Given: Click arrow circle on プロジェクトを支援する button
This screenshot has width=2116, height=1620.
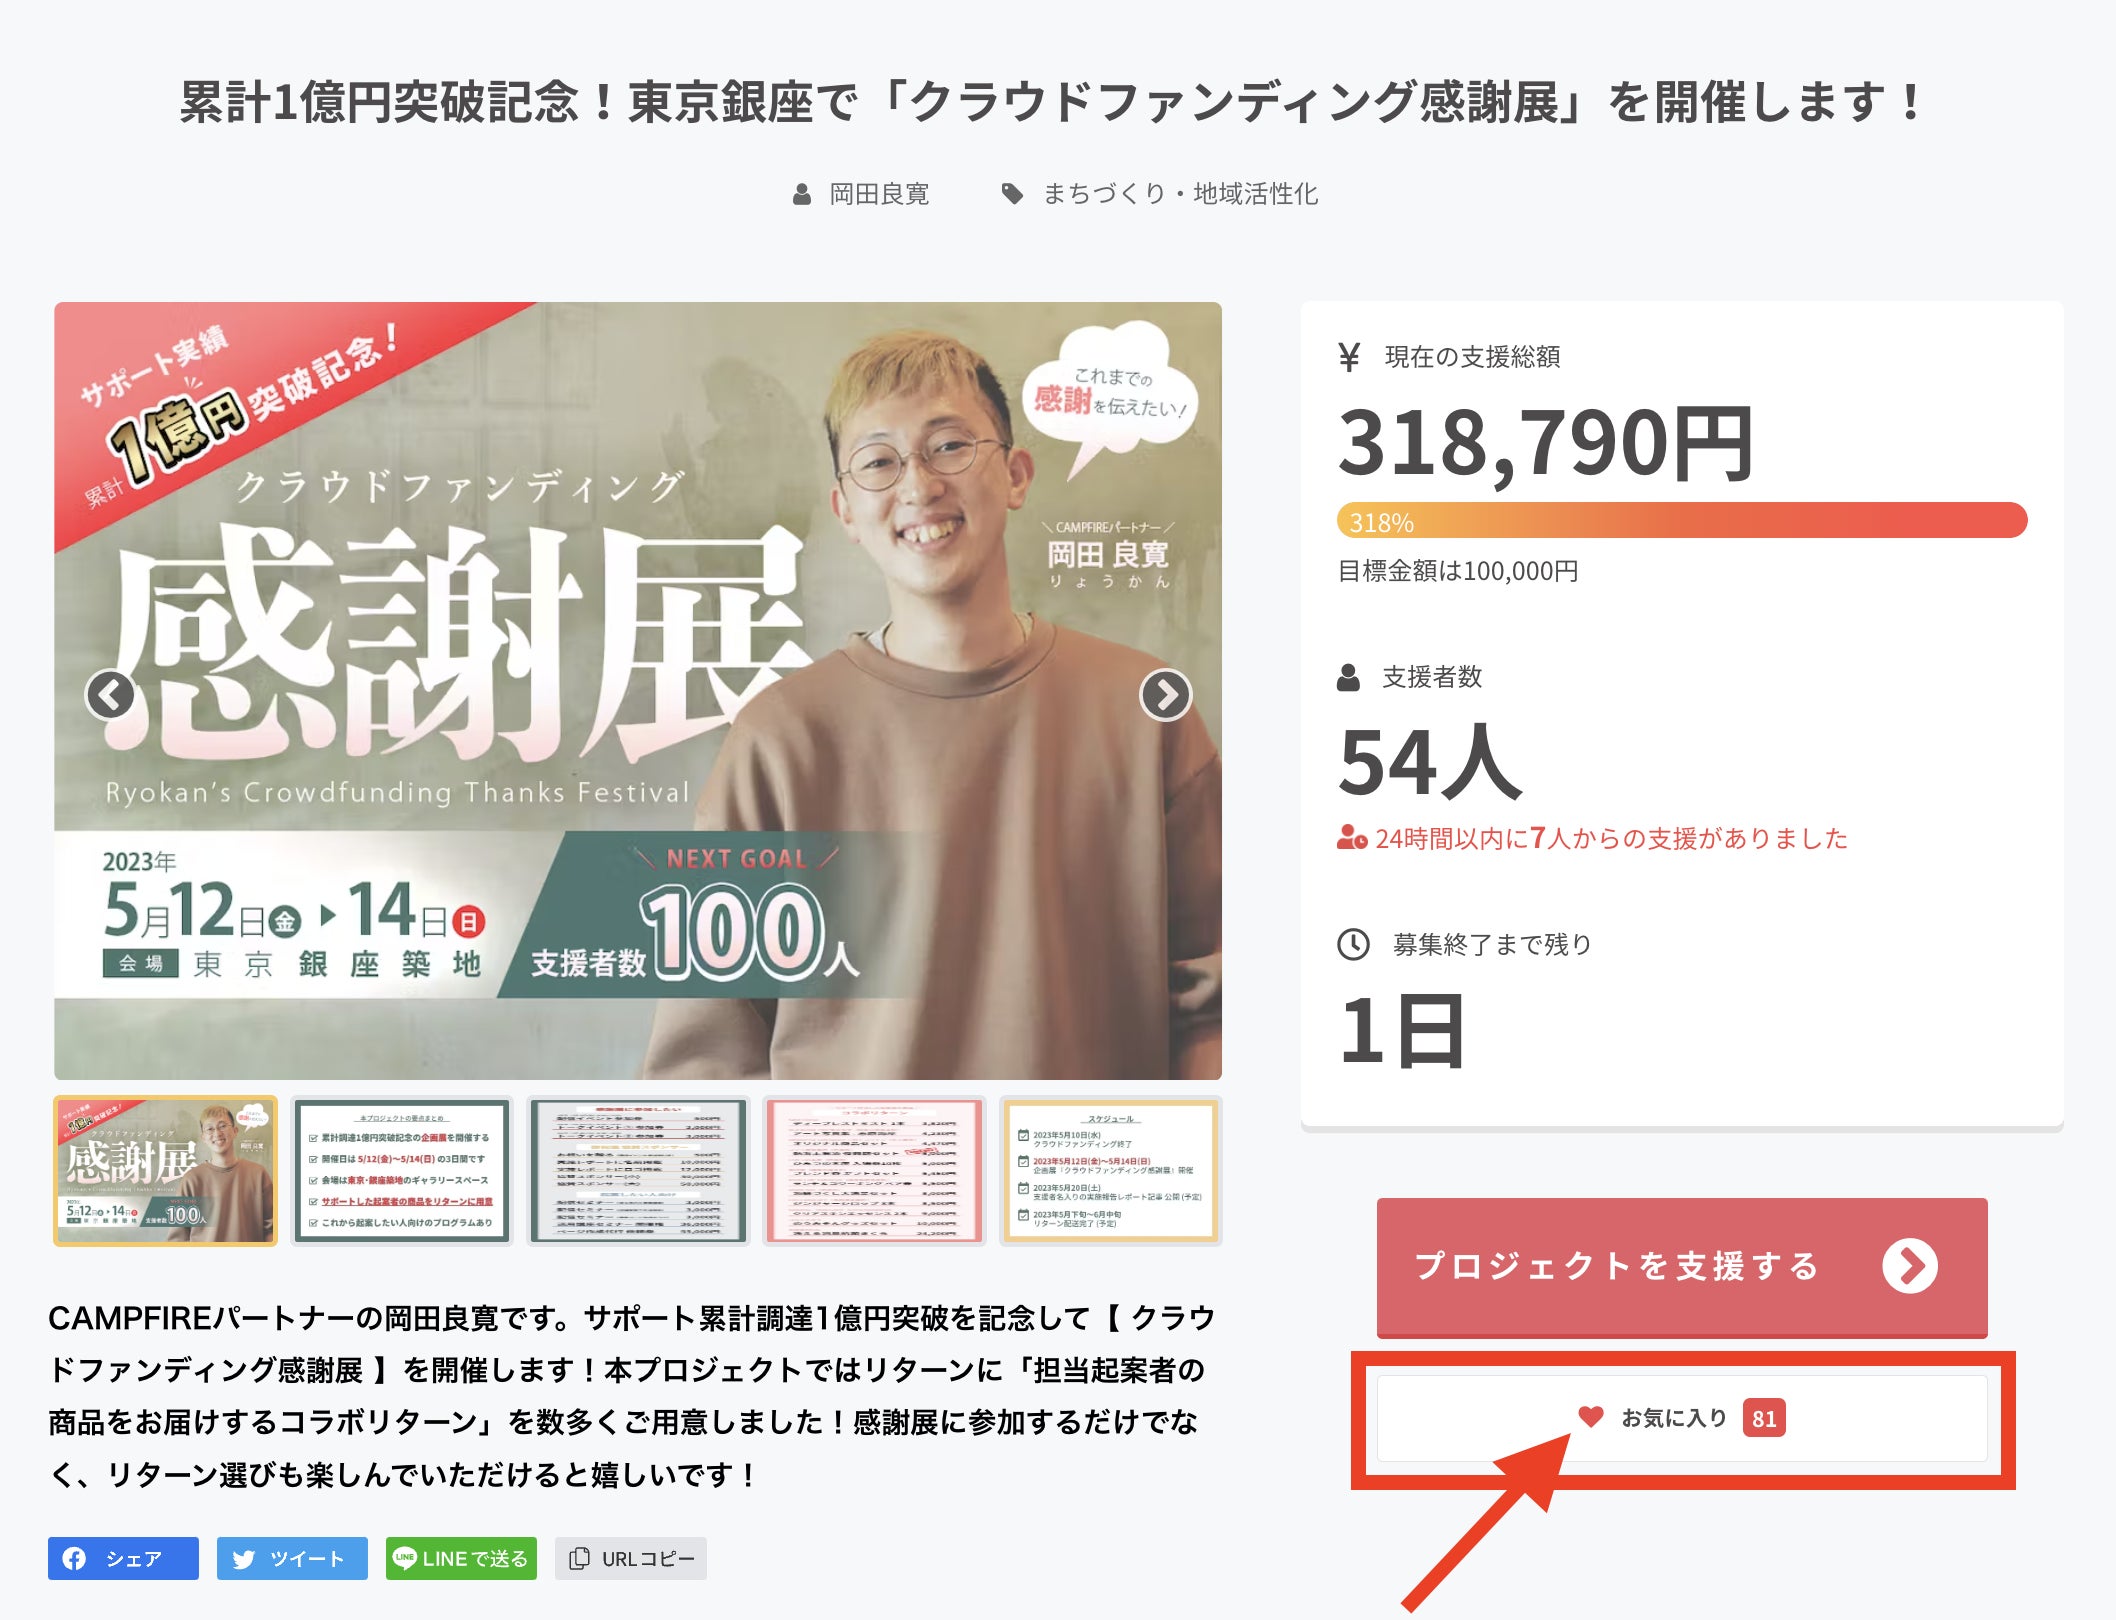Looking at the screenshot, I should pos(1910,1266).
